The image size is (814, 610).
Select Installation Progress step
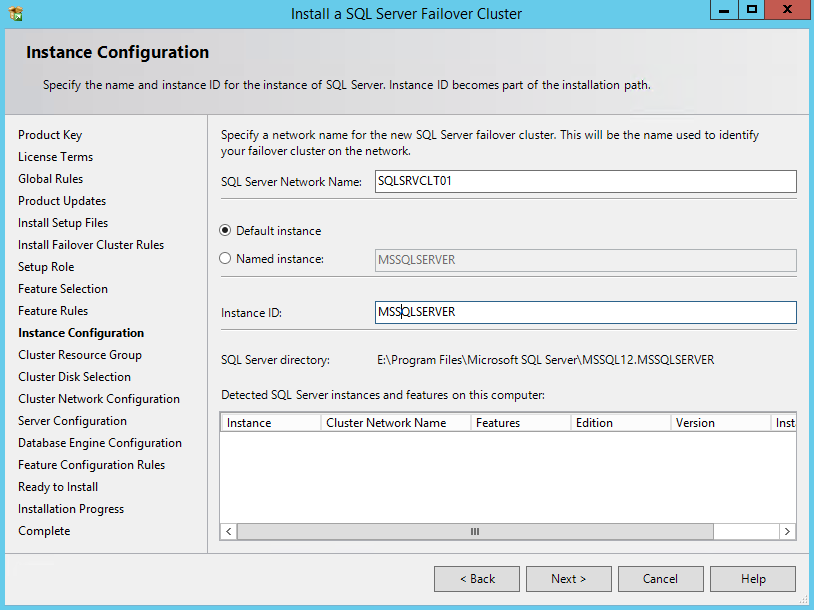pyautogui.click(x=71, y=509)
